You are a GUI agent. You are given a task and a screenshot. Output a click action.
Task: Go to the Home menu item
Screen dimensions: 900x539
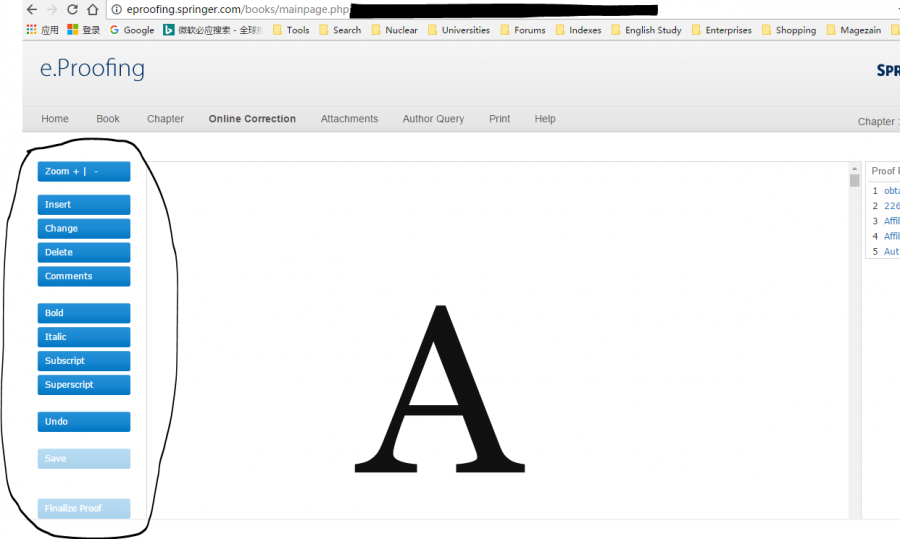55,119
